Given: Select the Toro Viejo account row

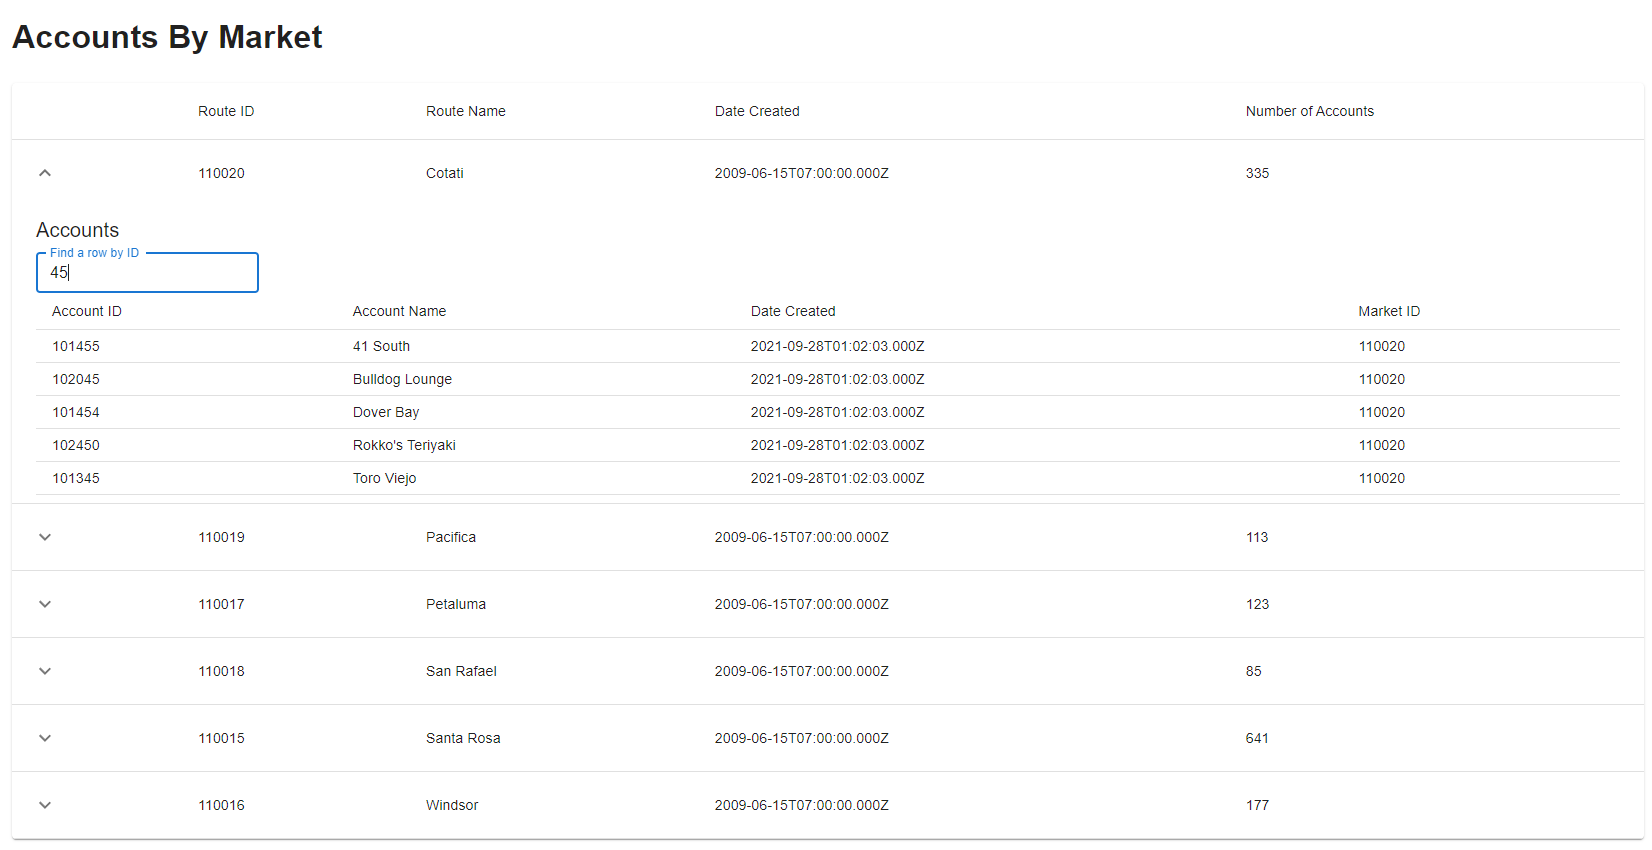Looking at the screenshot, I should 384,478.
